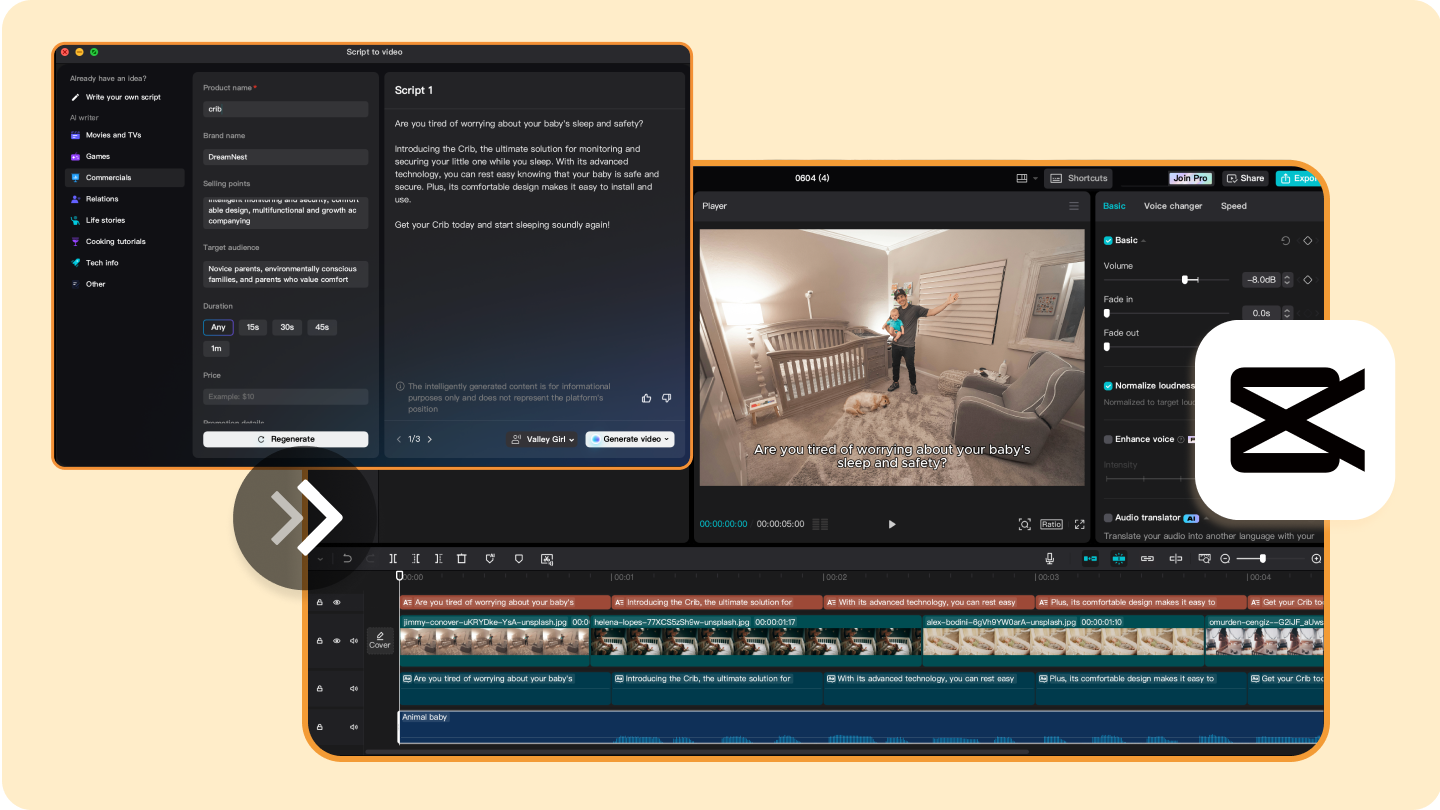Toggle visibility of the video track eye icon

pos(337,640)
